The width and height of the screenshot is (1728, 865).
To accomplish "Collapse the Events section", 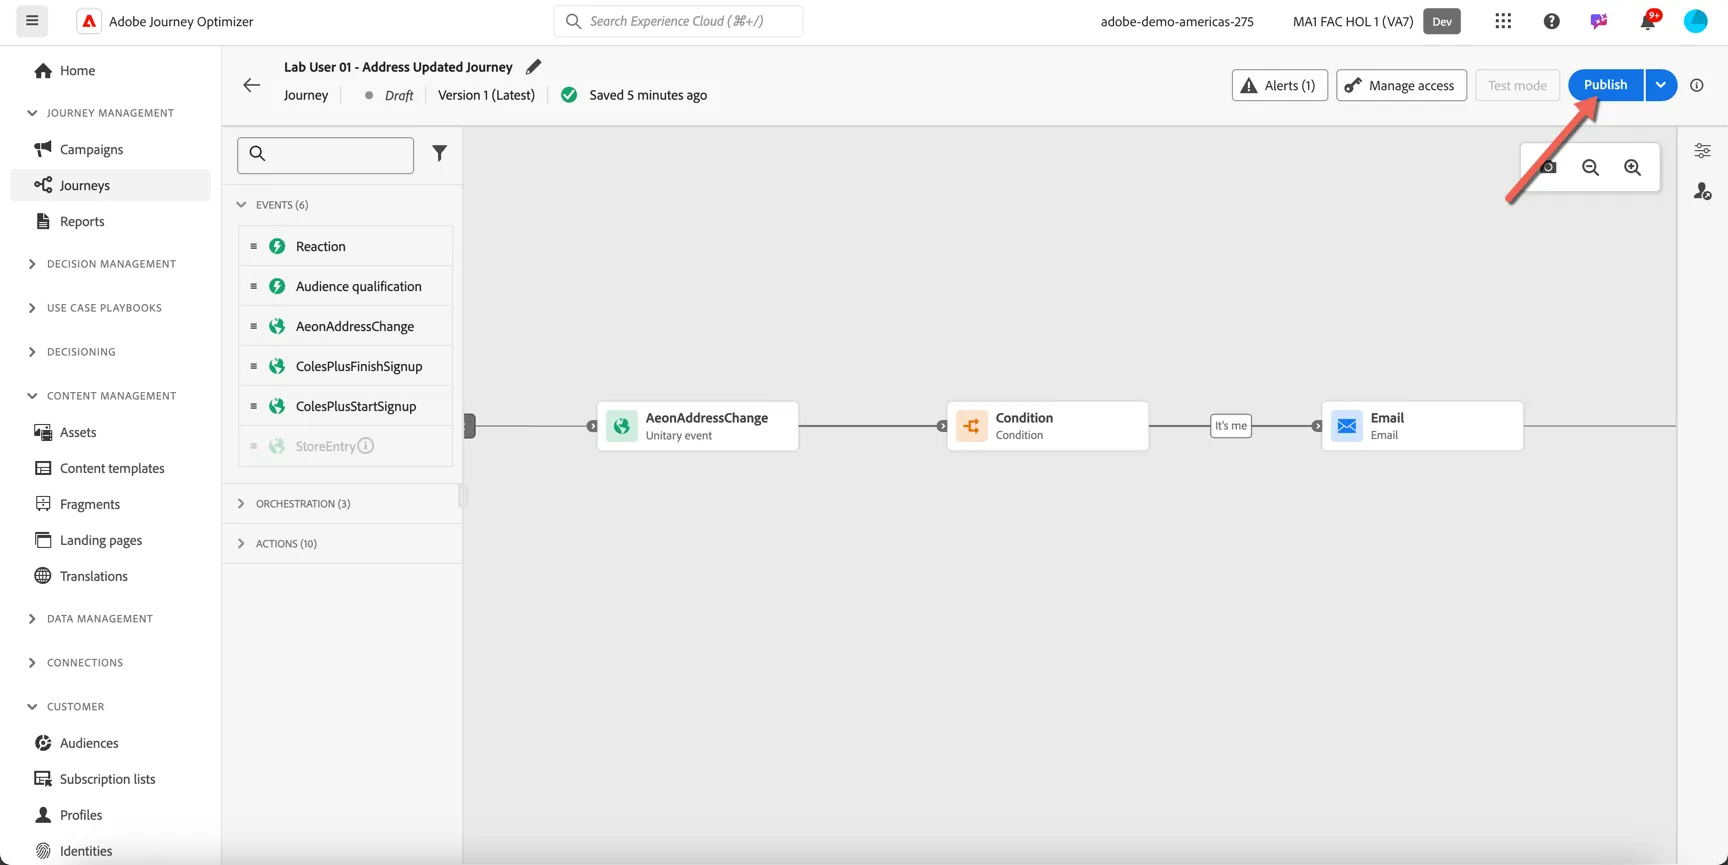I will coord(241,205).
